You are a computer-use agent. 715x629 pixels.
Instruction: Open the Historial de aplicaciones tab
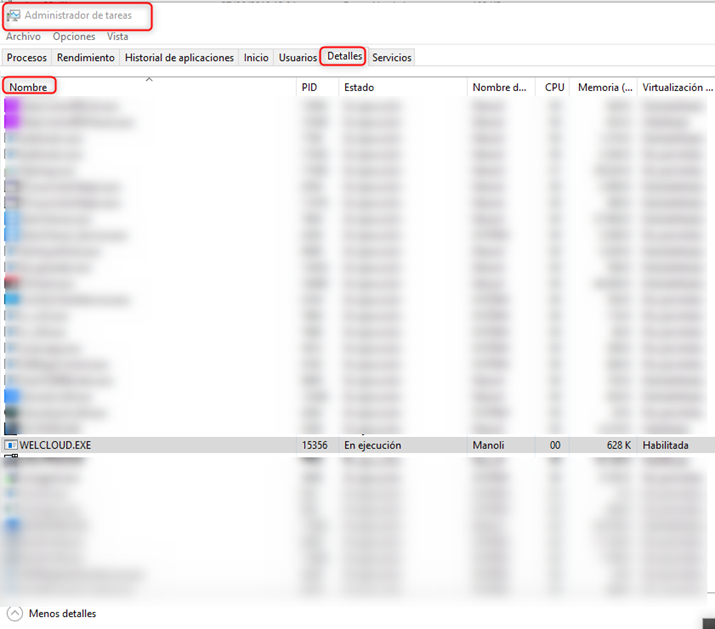tap(179, 58)
